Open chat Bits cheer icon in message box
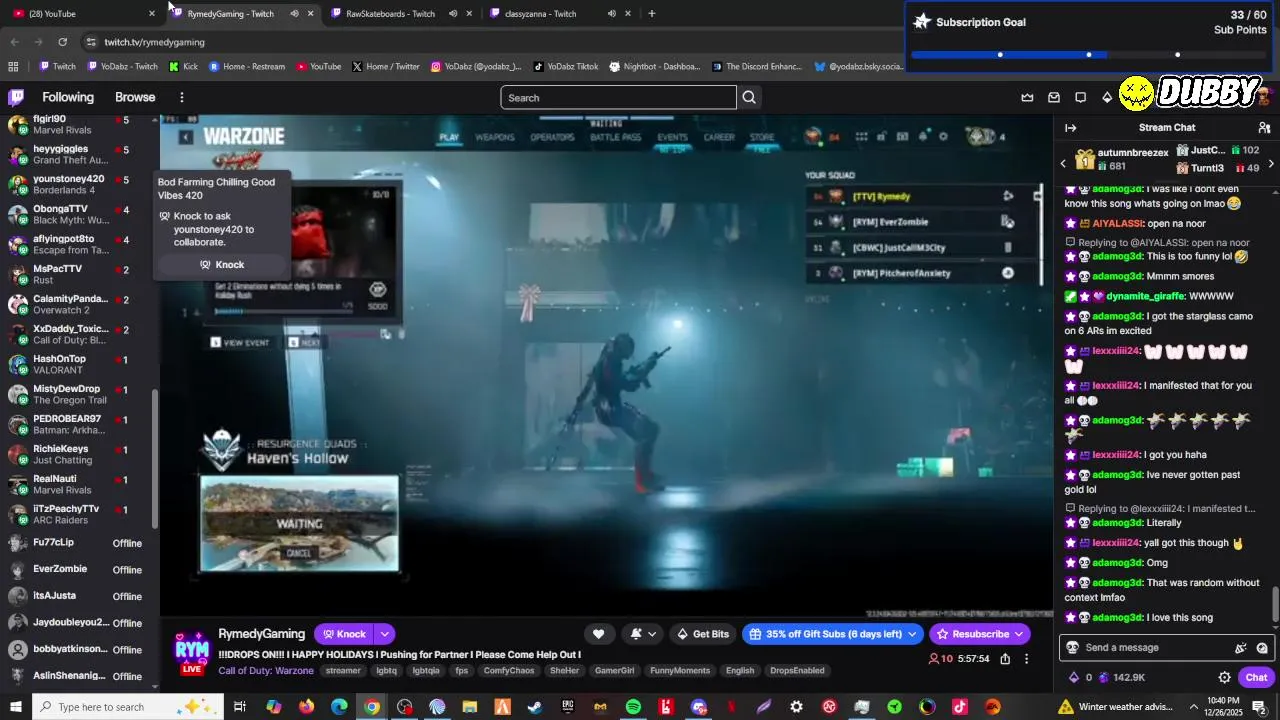1280x720 pixels. (1241, 648)
